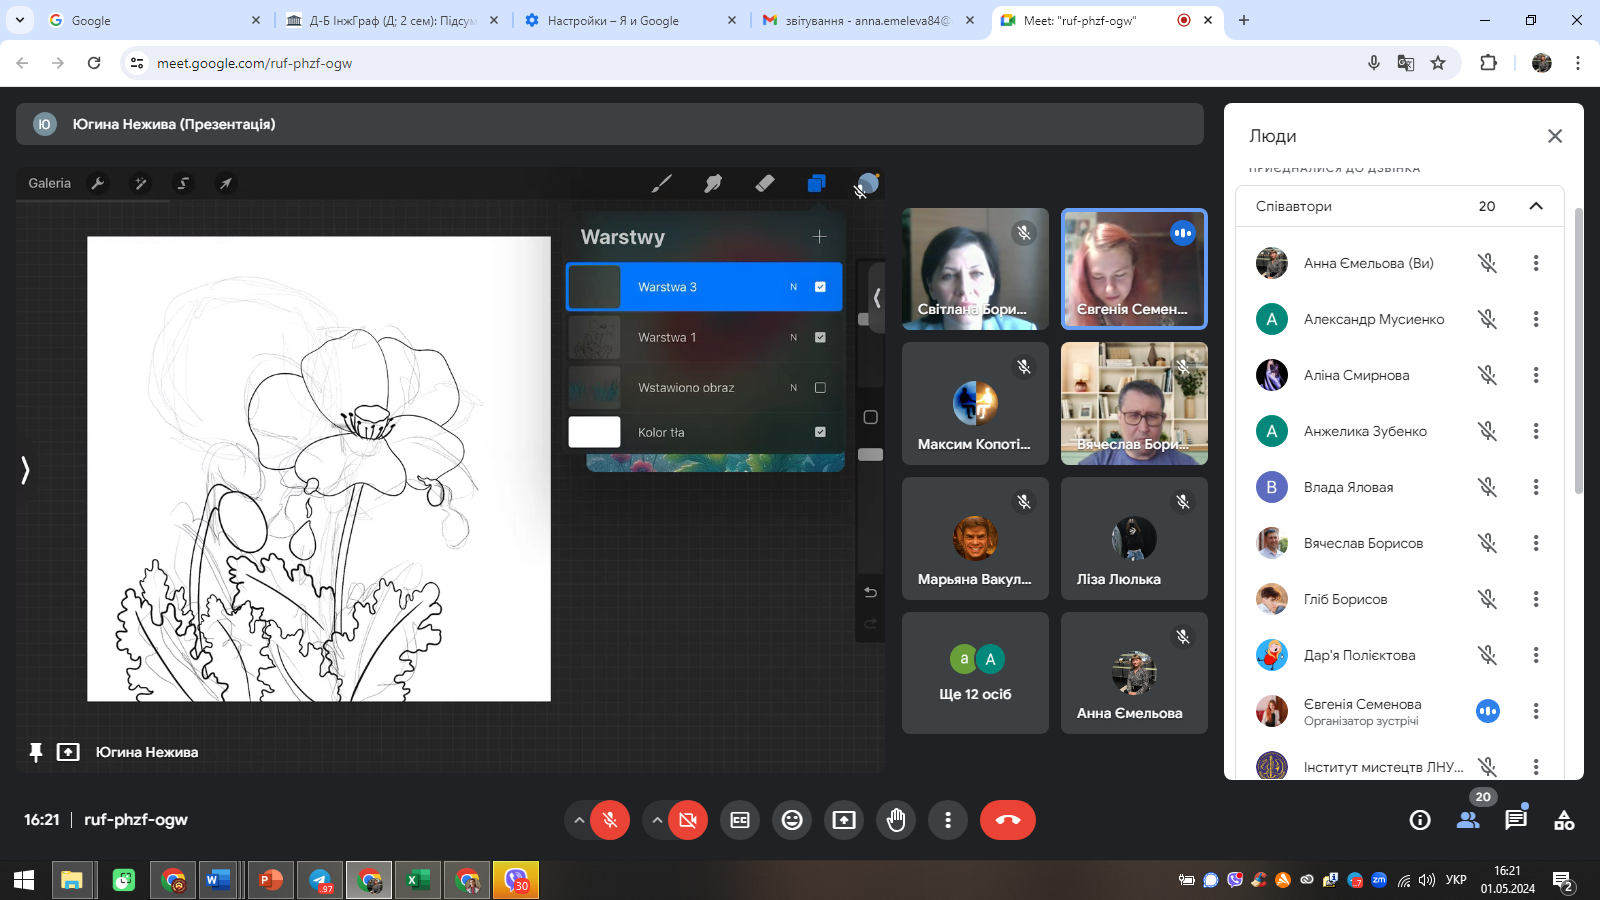Open options menu for Анжелика Зубенко
This screenshot has height=900, width=1600.
pyautogui.click(x=1536, y=431)
